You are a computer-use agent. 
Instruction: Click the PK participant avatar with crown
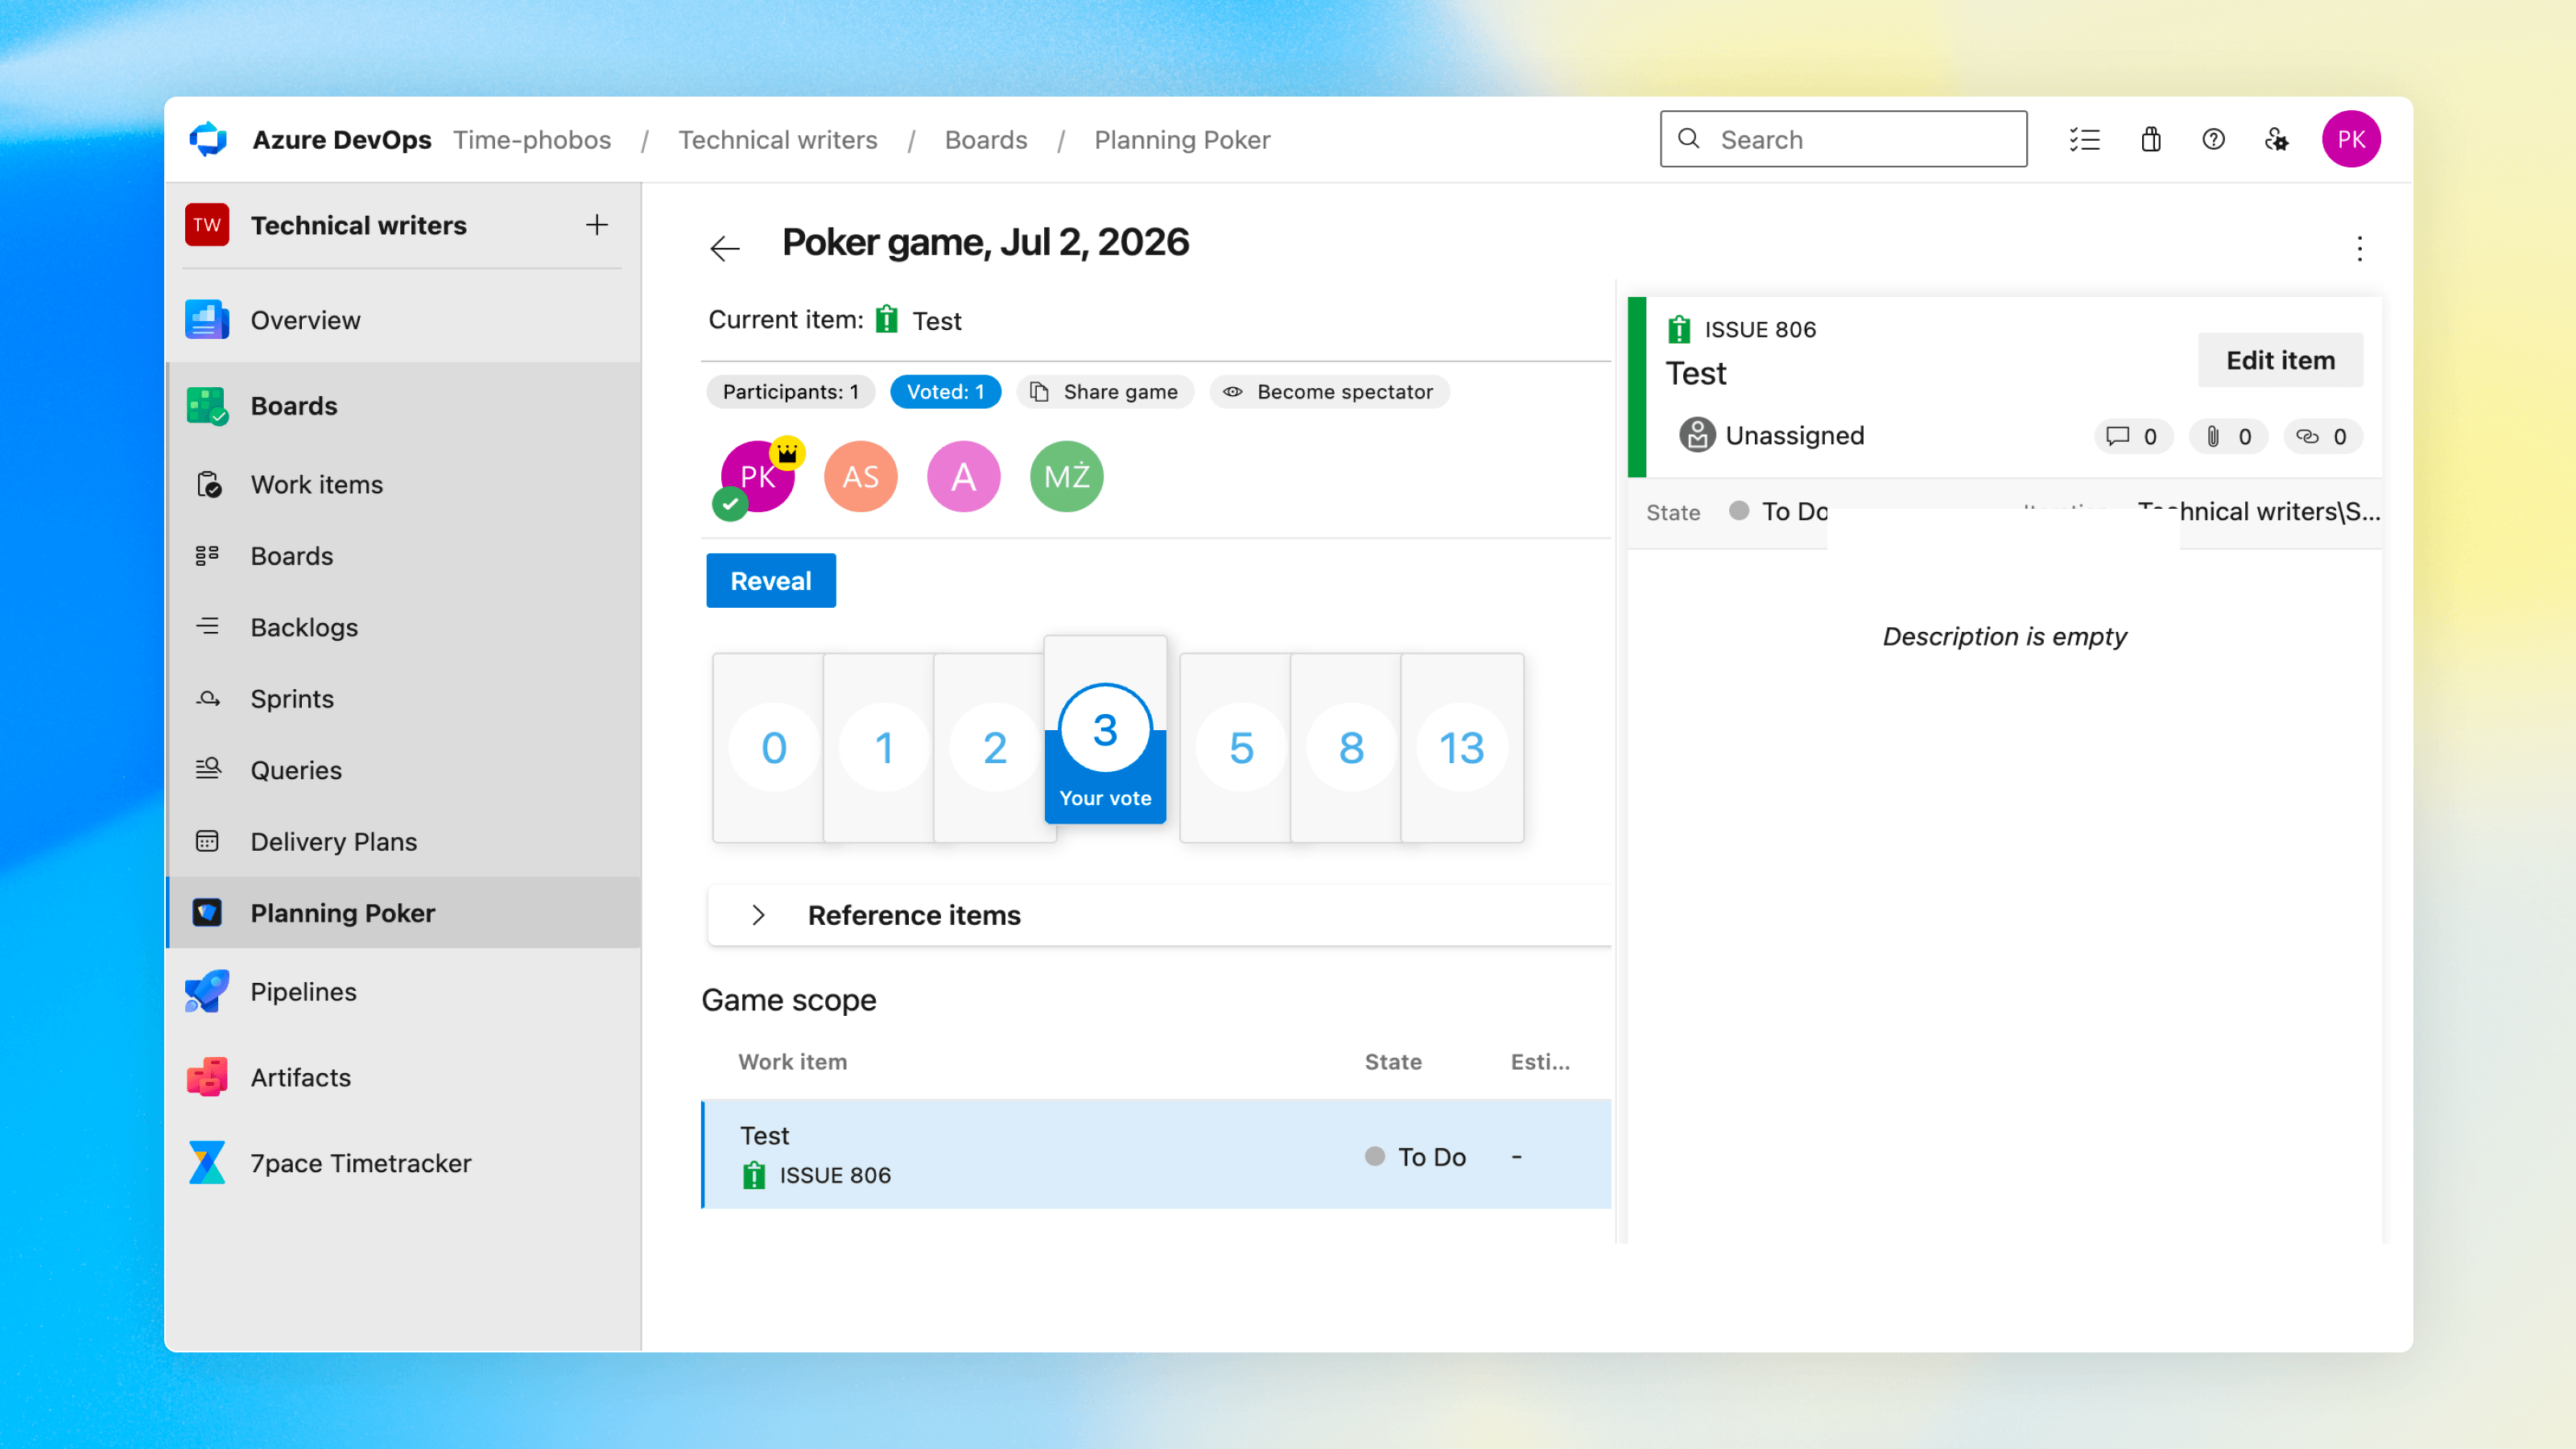click(758, 476)
